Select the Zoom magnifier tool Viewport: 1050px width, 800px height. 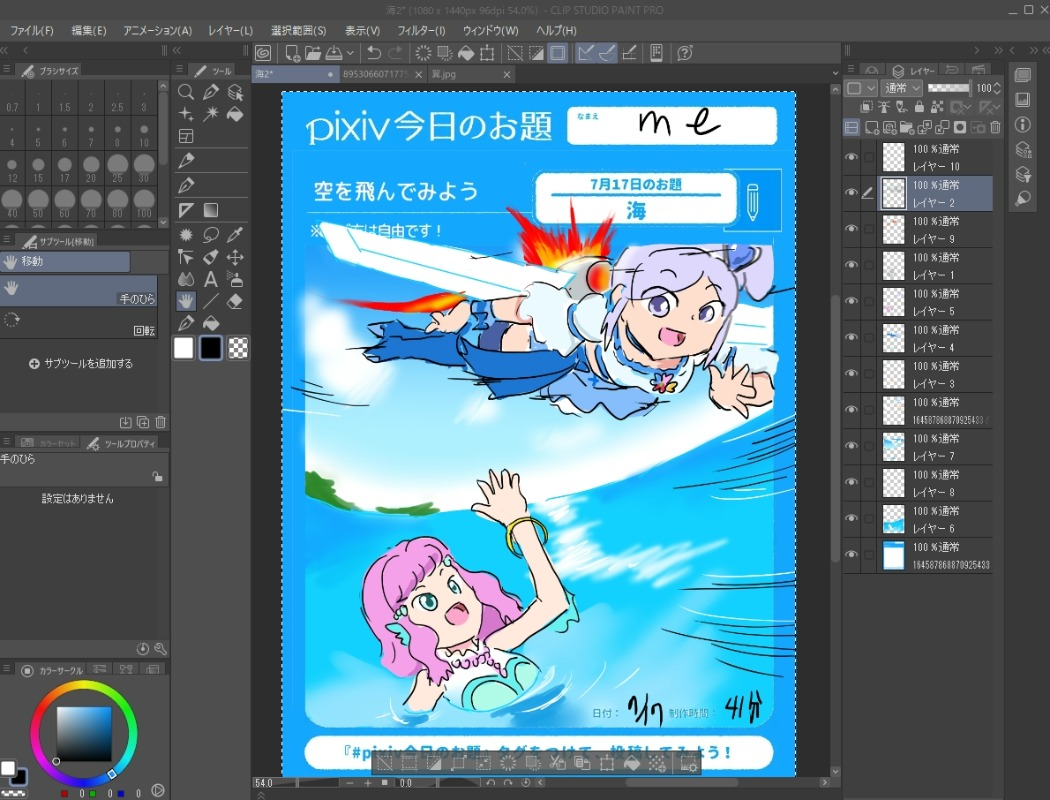(x=186, y=92)
